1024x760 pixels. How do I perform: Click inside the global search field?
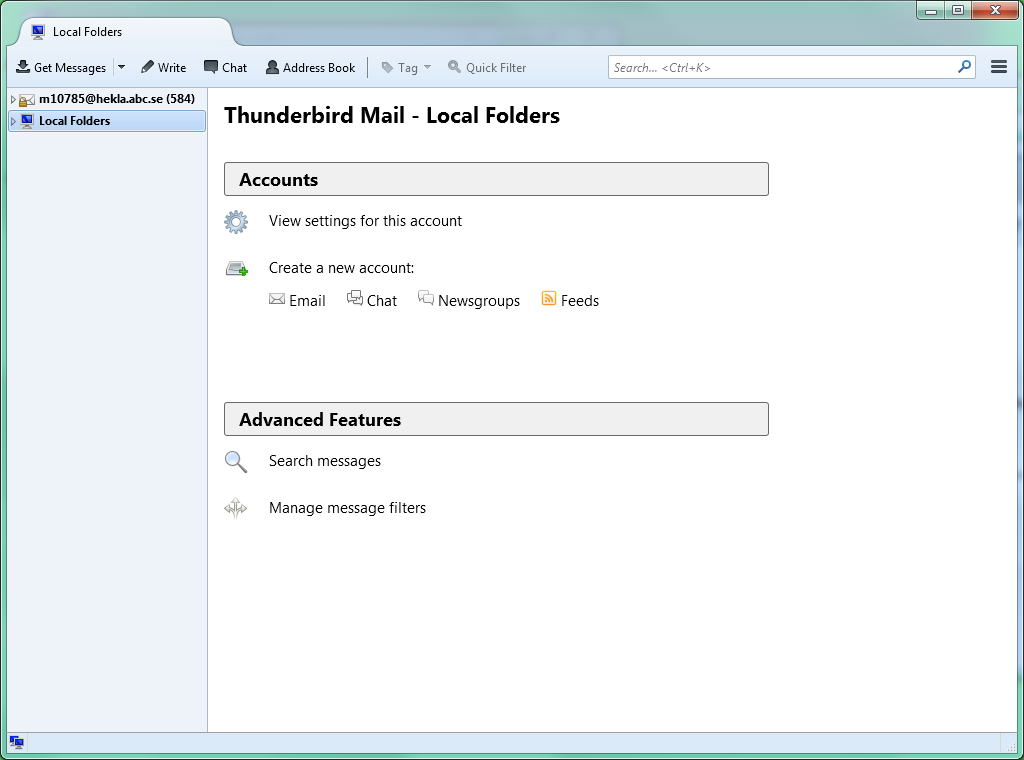pyautogui.click(x=780, y=68)
